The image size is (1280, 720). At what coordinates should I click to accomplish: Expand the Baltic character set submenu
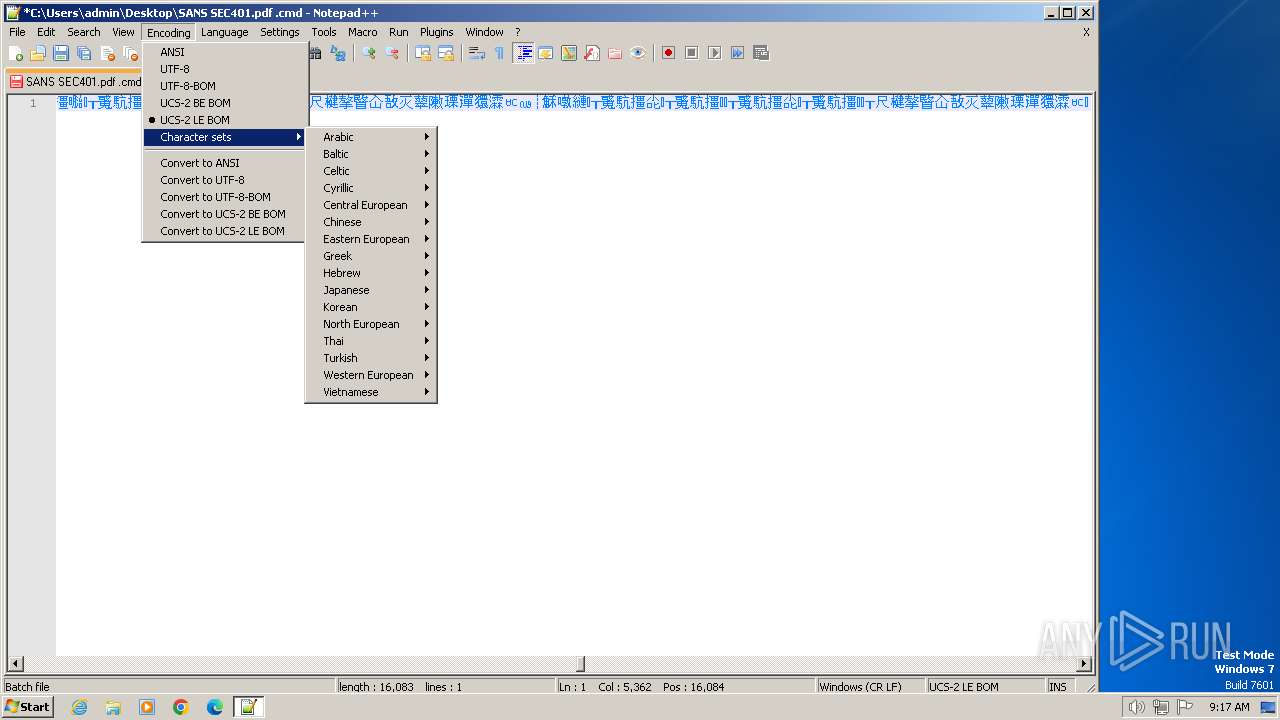[371, 154]
